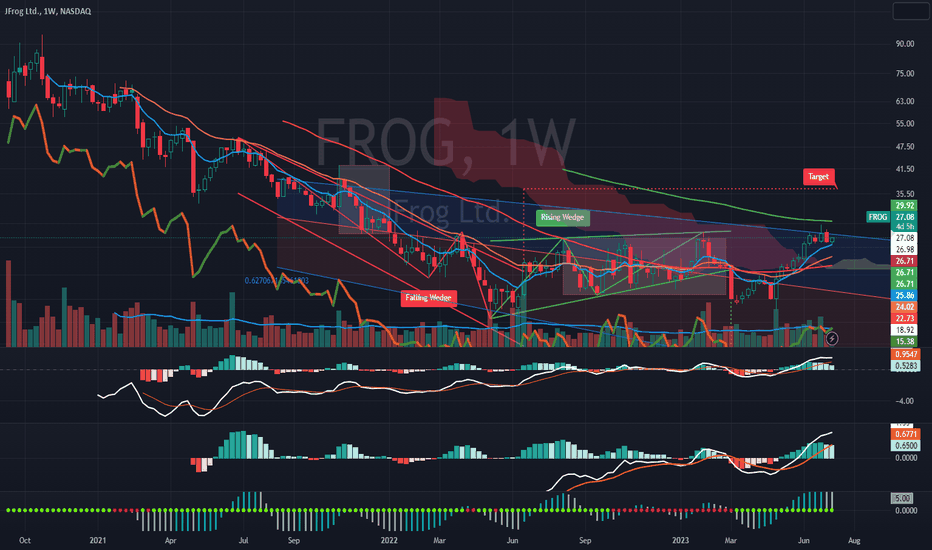Click the 41.50 price axis label
Image resolution: width=932 pixels, height=550 pixels.
pos(905,169)
